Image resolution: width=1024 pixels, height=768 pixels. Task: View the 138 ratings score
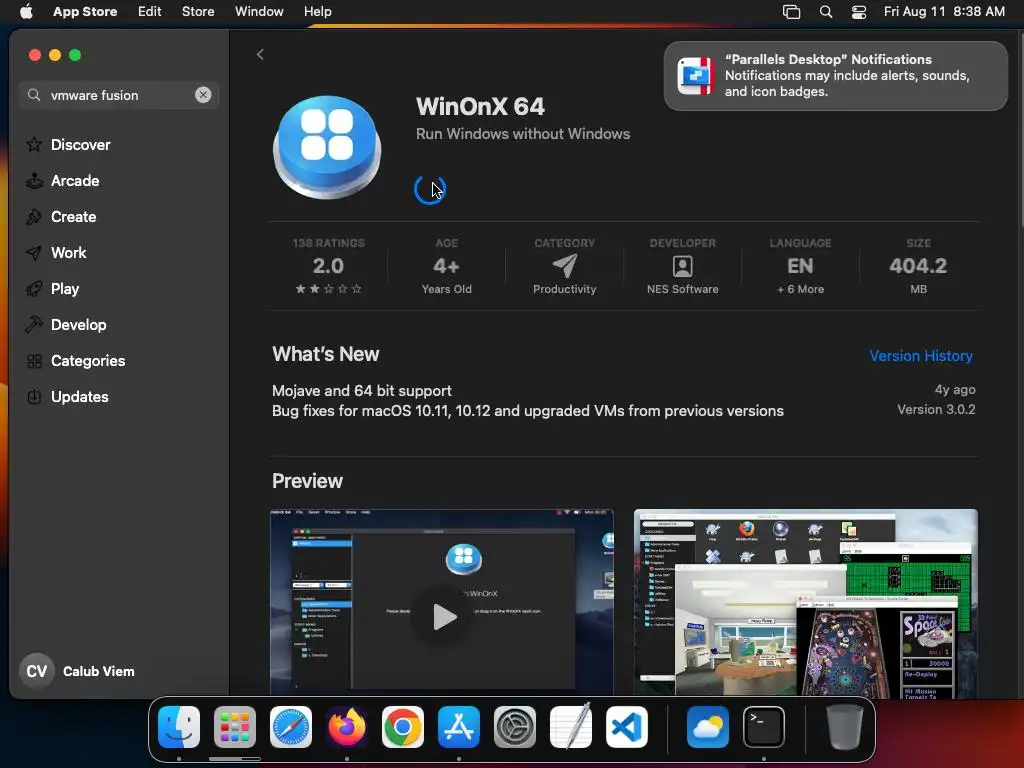point(328,266)
